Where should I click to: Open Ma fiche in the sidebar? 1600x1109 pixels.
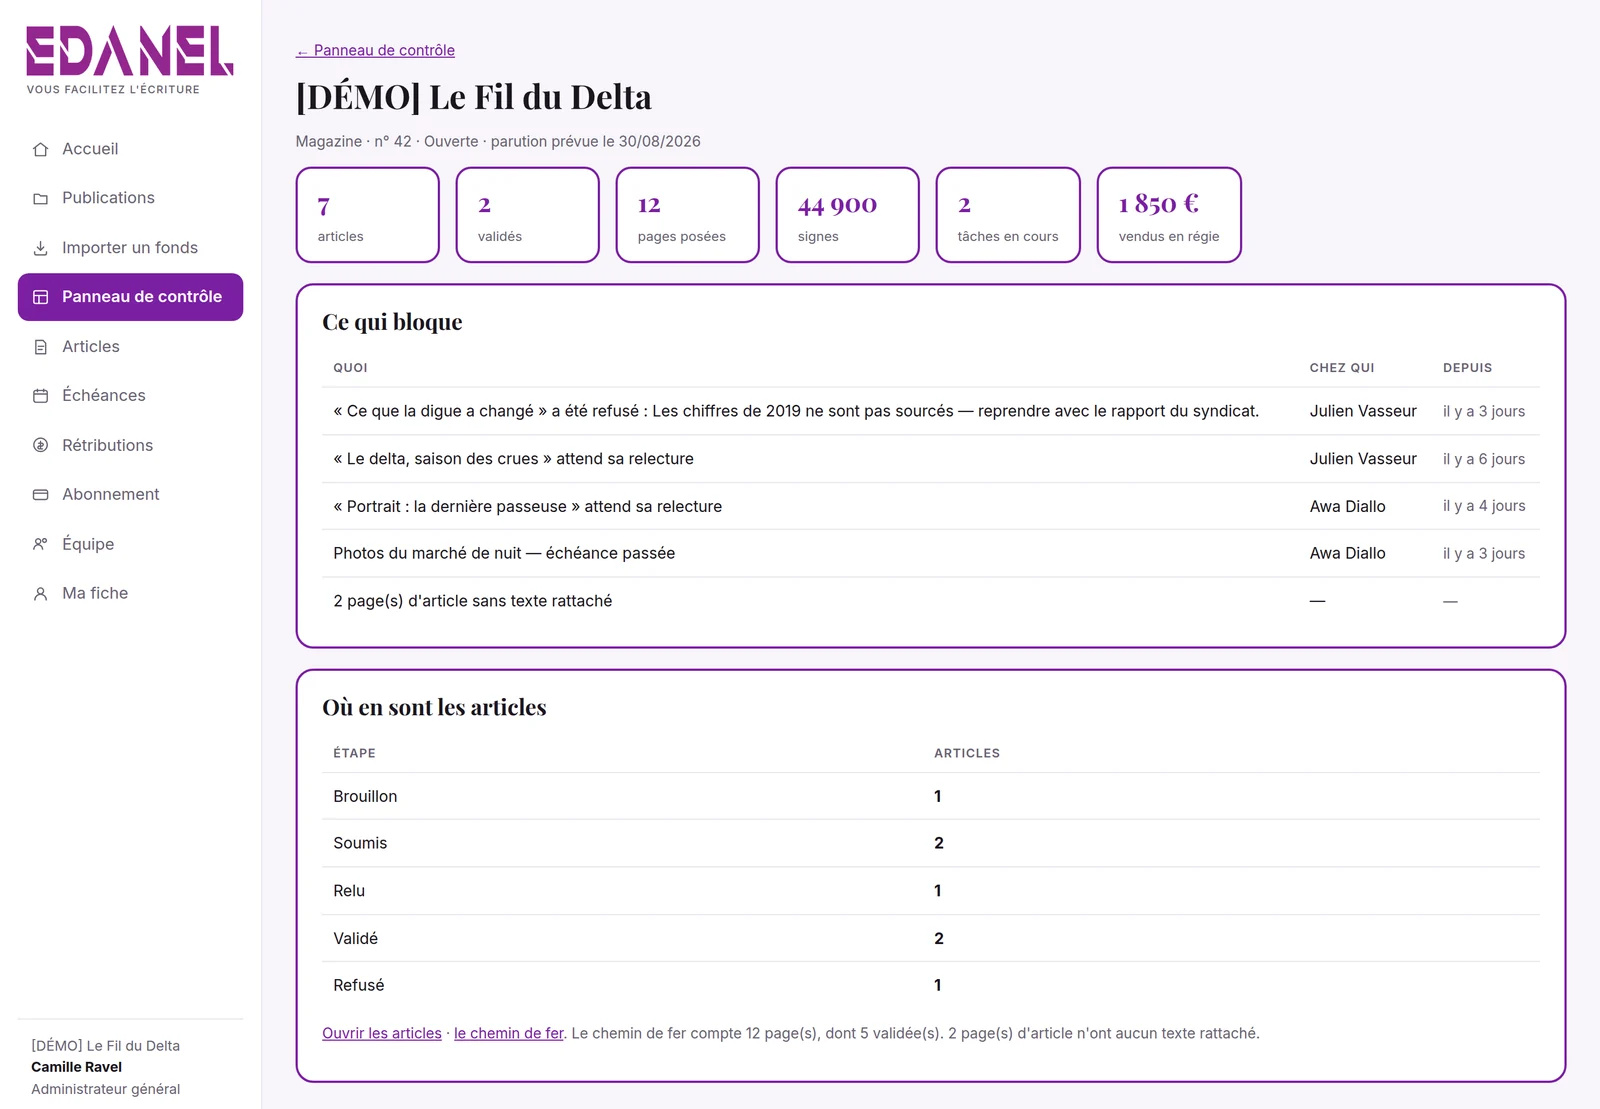(x=130, y=594)
